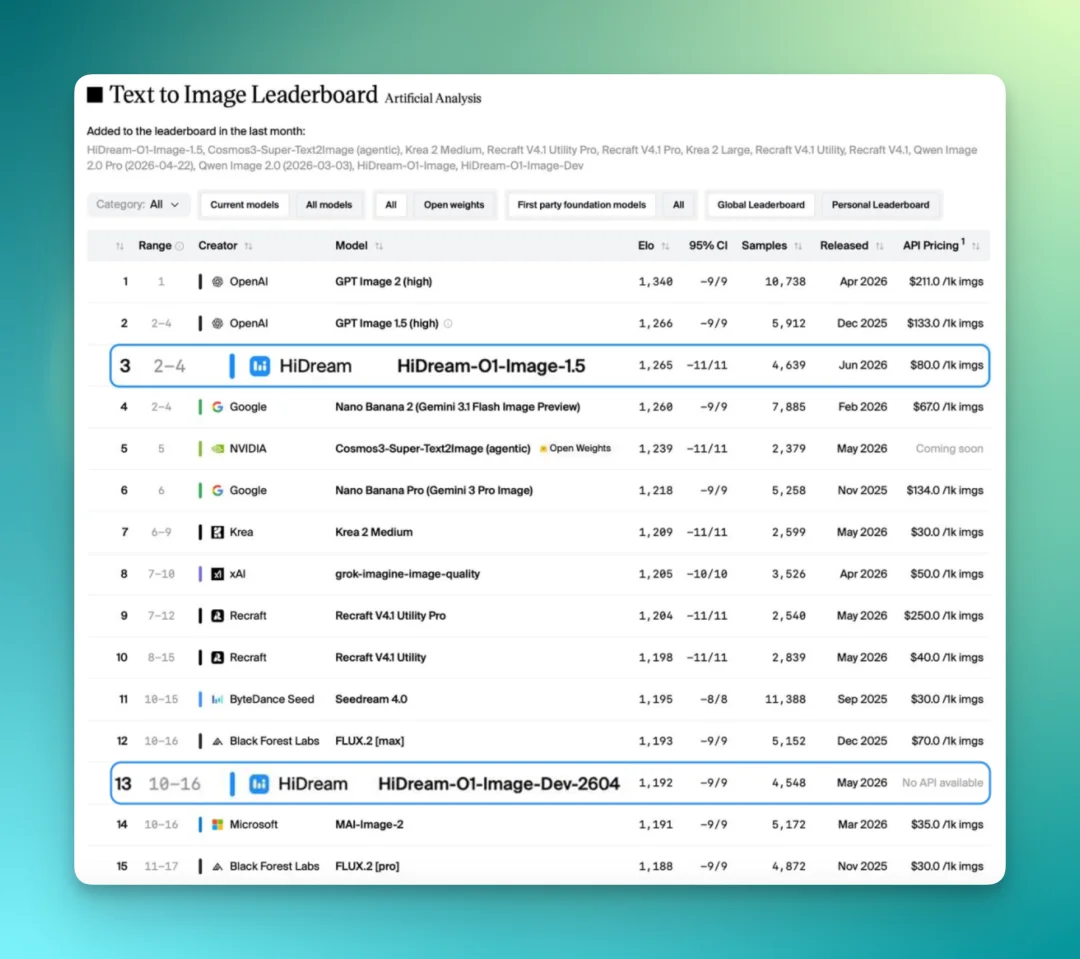Click the Open Weights badge on Cosmos3 row
The width and height of the screenshot is (1080, 959).
pyautogui.click(x=575, y=448)
